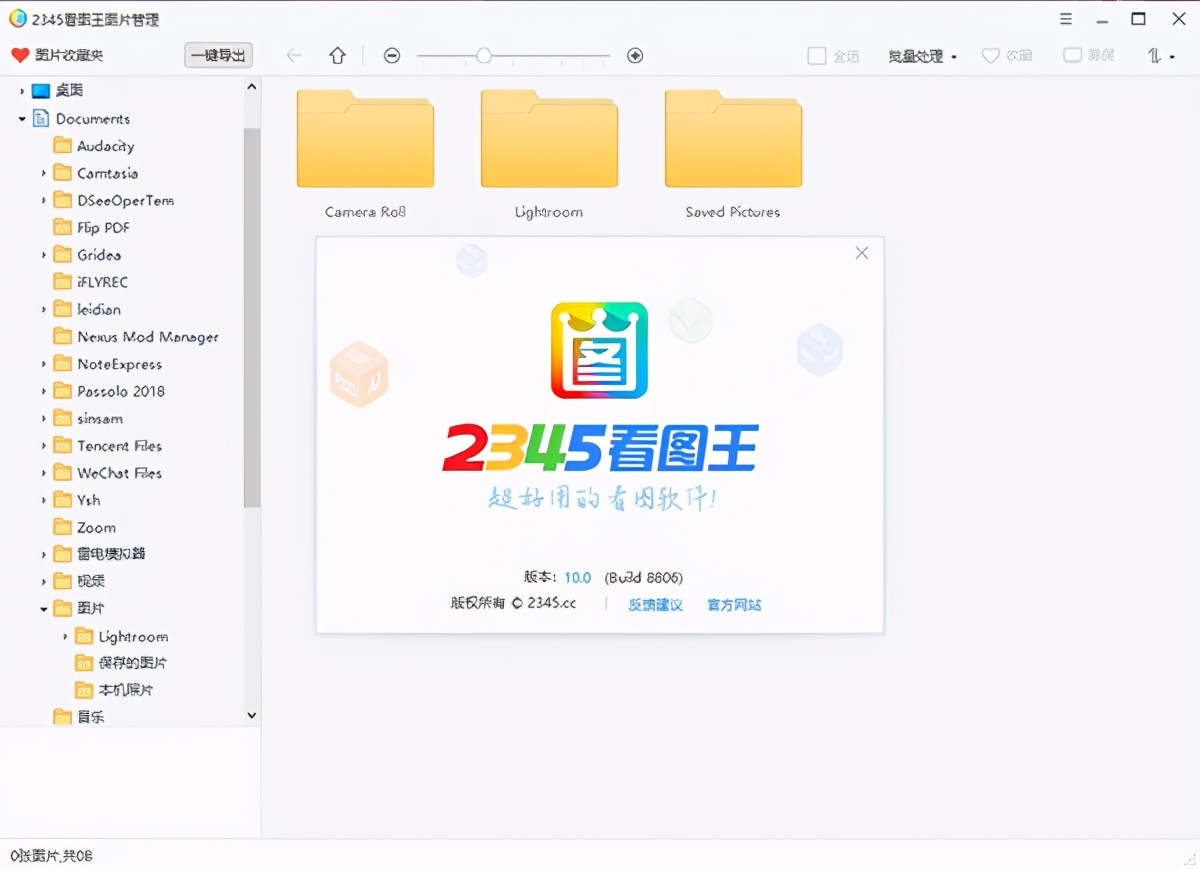Click the 一键导出 export button

click(218, 56)
